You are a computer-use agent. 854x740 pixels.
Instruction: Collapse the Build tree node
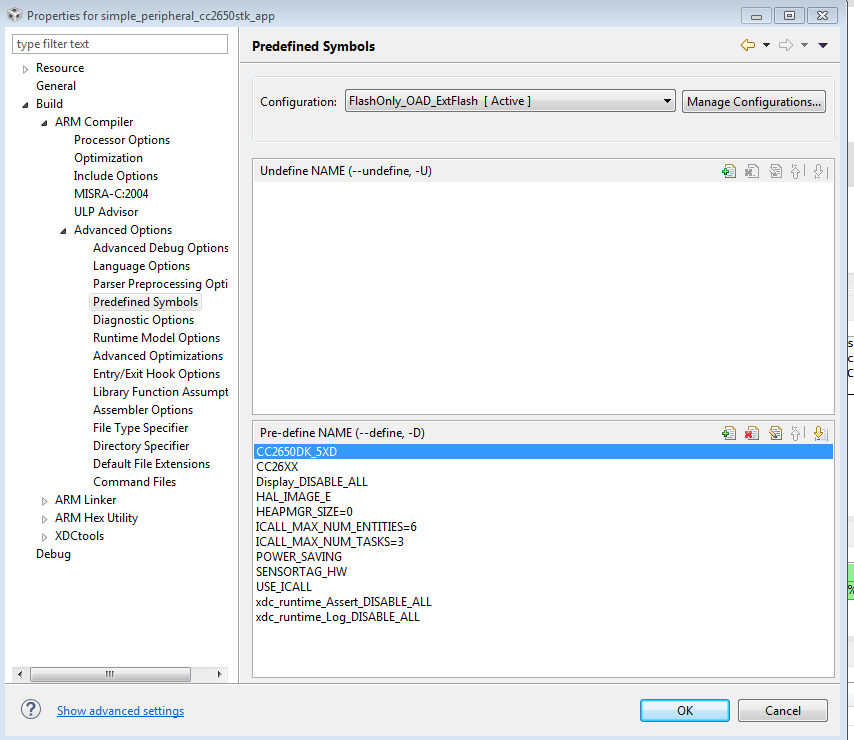pos(25,105)
